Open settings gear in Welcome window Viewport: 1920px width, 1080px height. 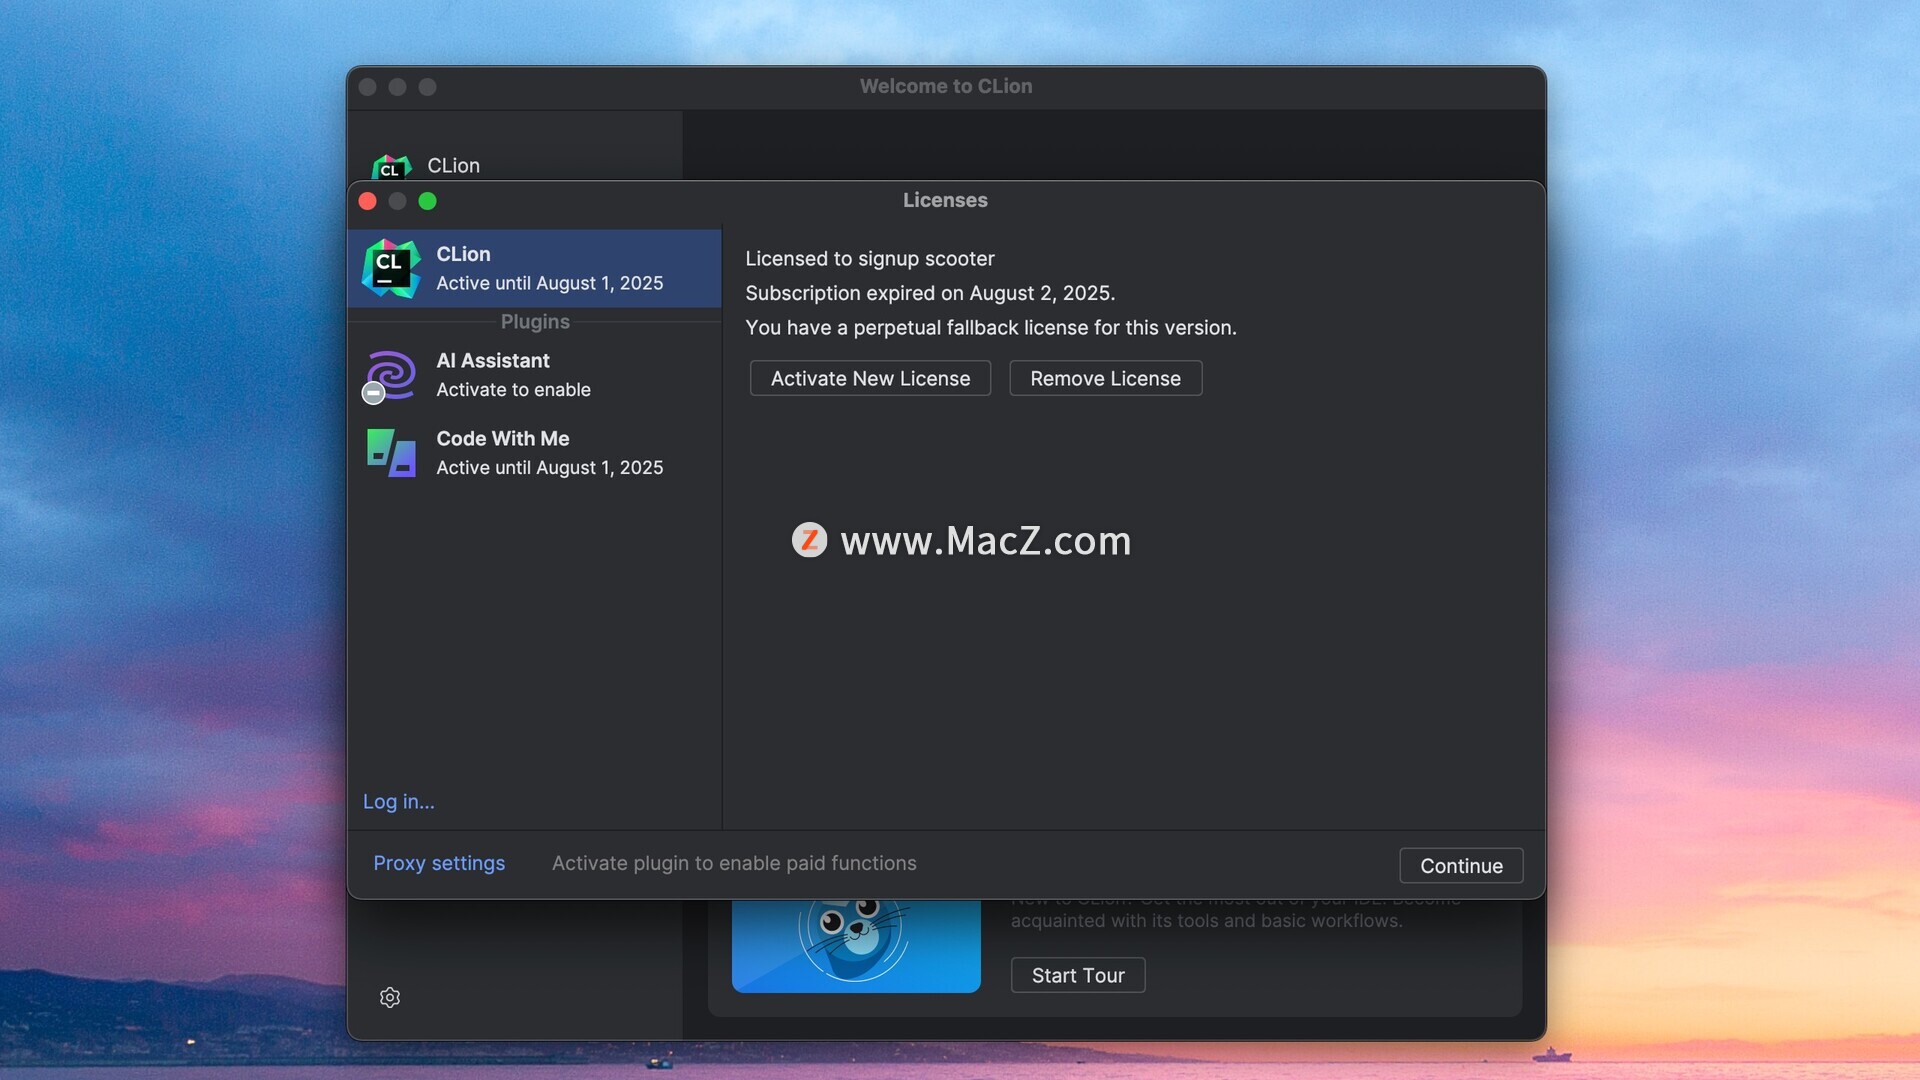point(390,997)
